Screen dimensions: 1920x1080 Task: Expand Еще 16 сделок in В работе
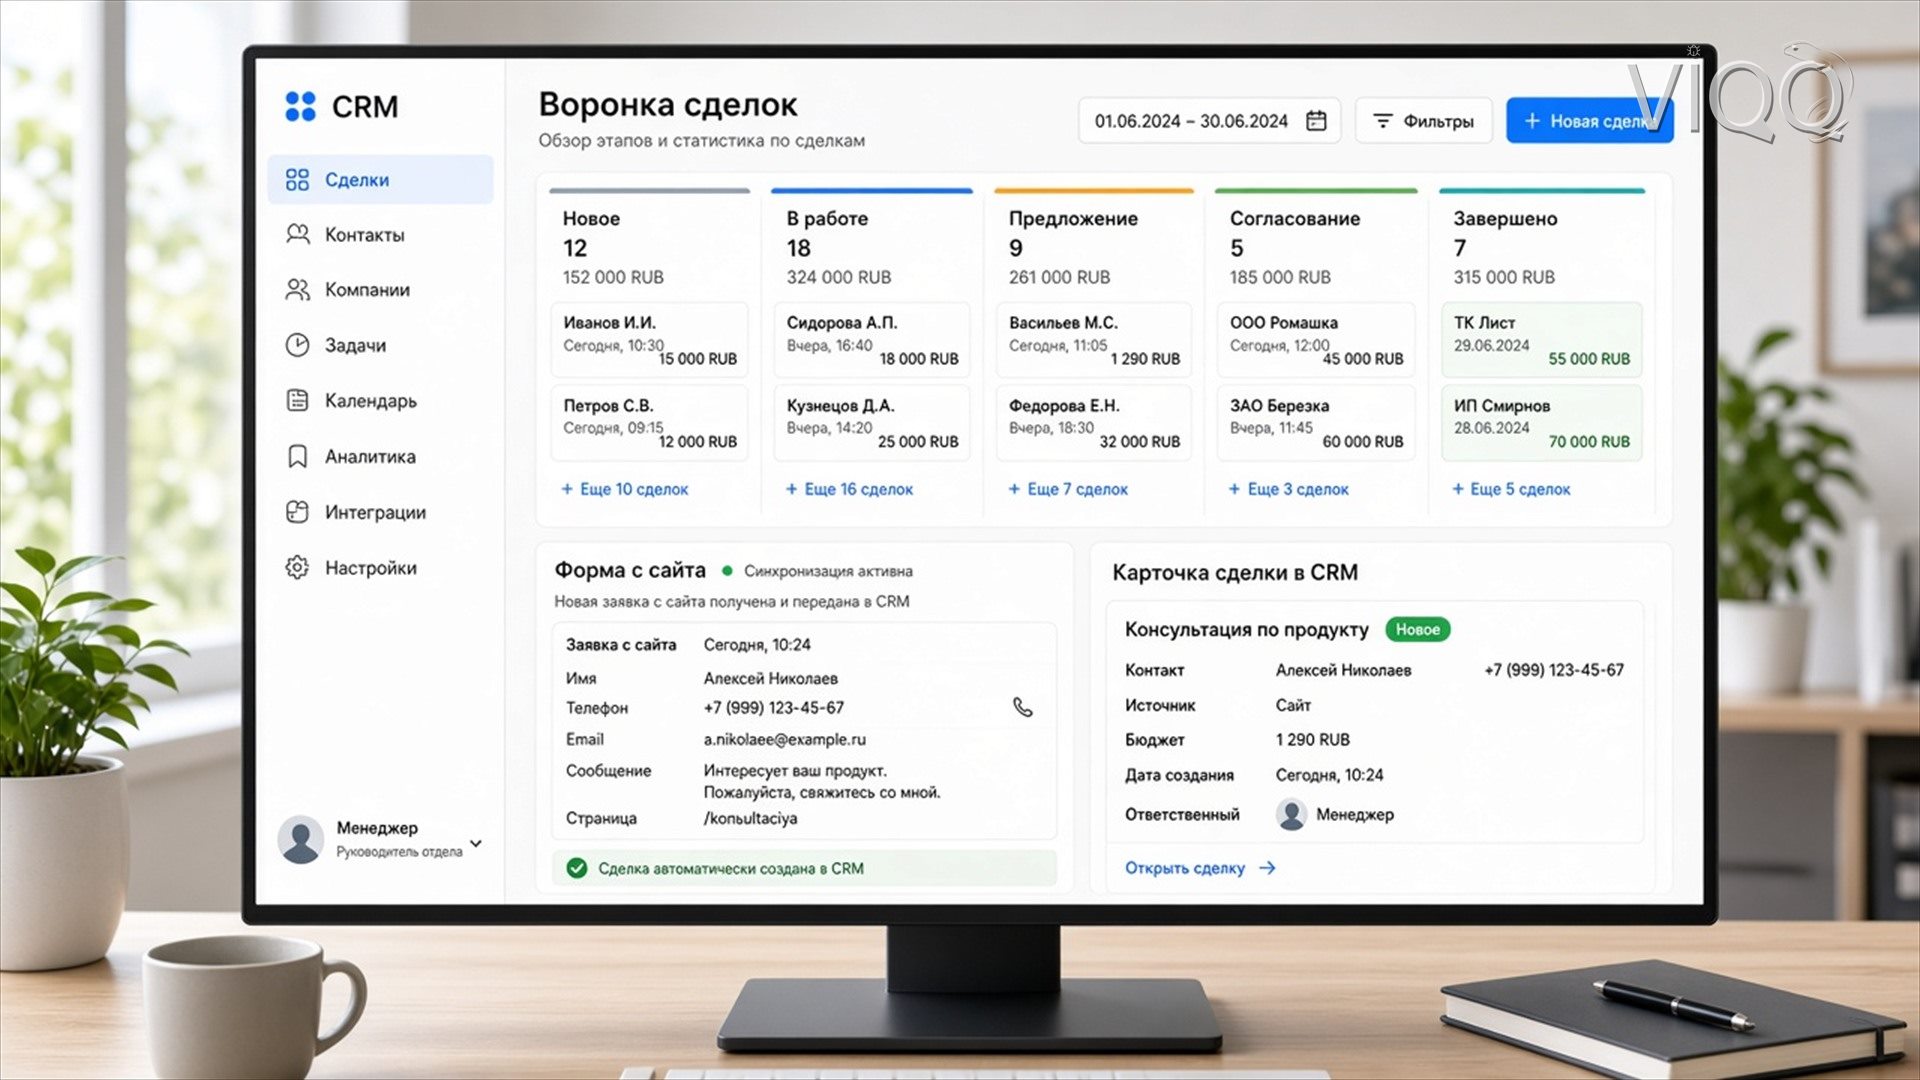(x=849, y=489)
